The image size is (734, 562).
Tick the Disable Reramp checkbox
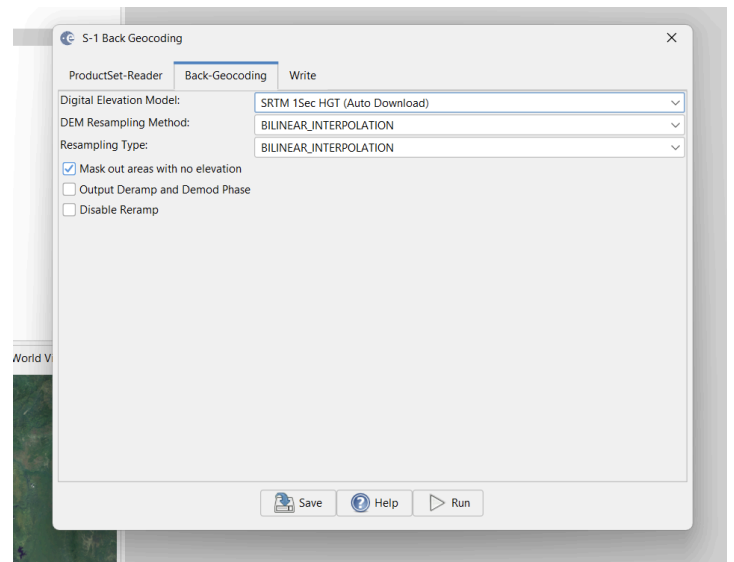[69, 210]
